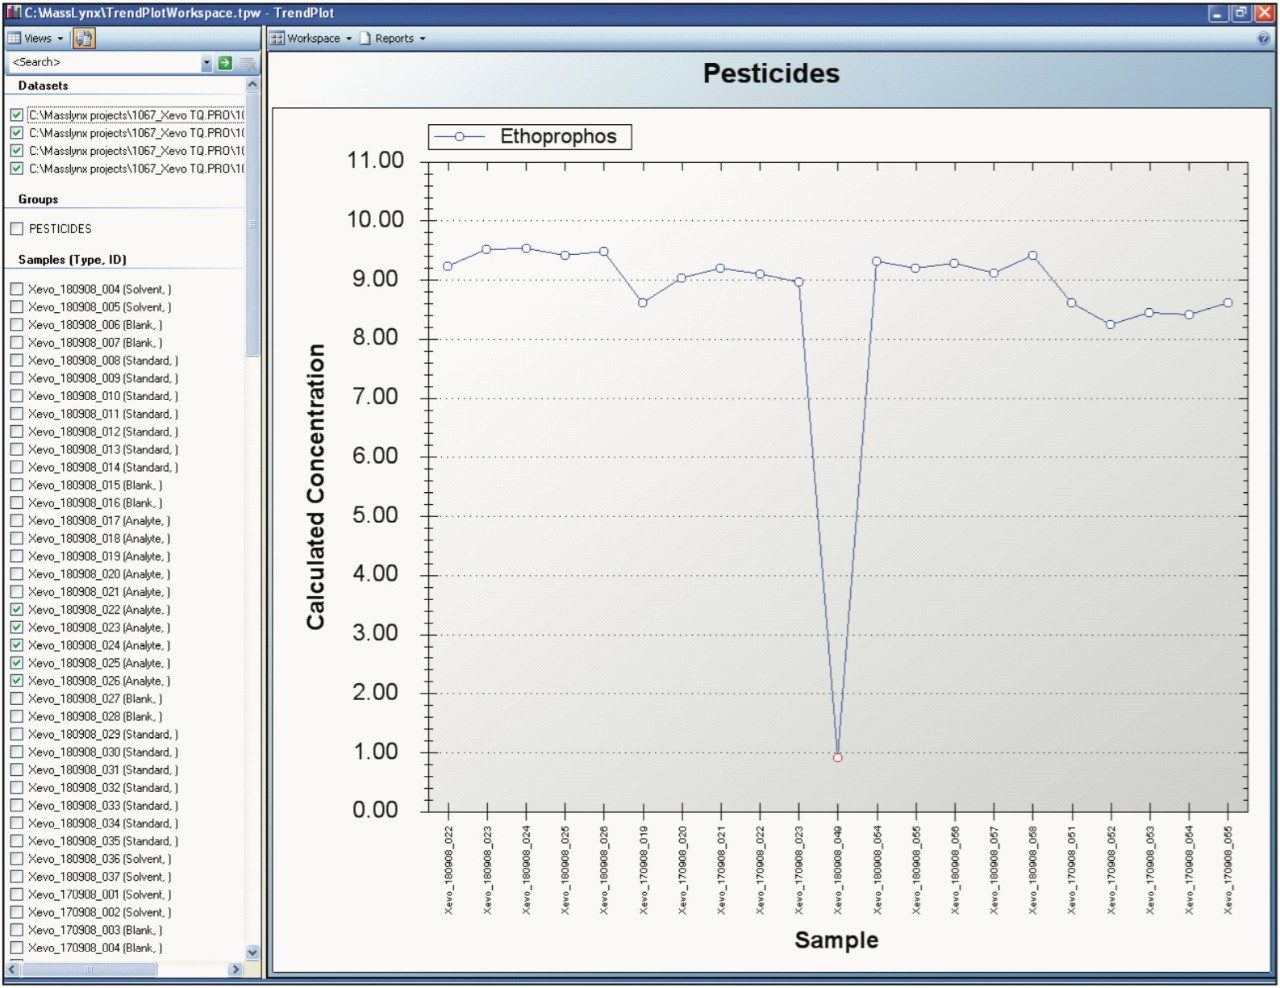Click the low outlier marker for Xevo_180908_049
Screen dimensions: 1280x988
(x=837, y=757)
